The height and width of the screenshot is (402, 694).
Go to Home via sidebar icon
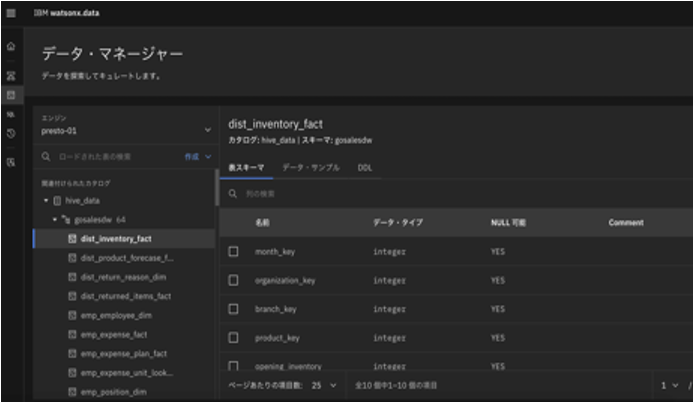(x=11, y=46)
